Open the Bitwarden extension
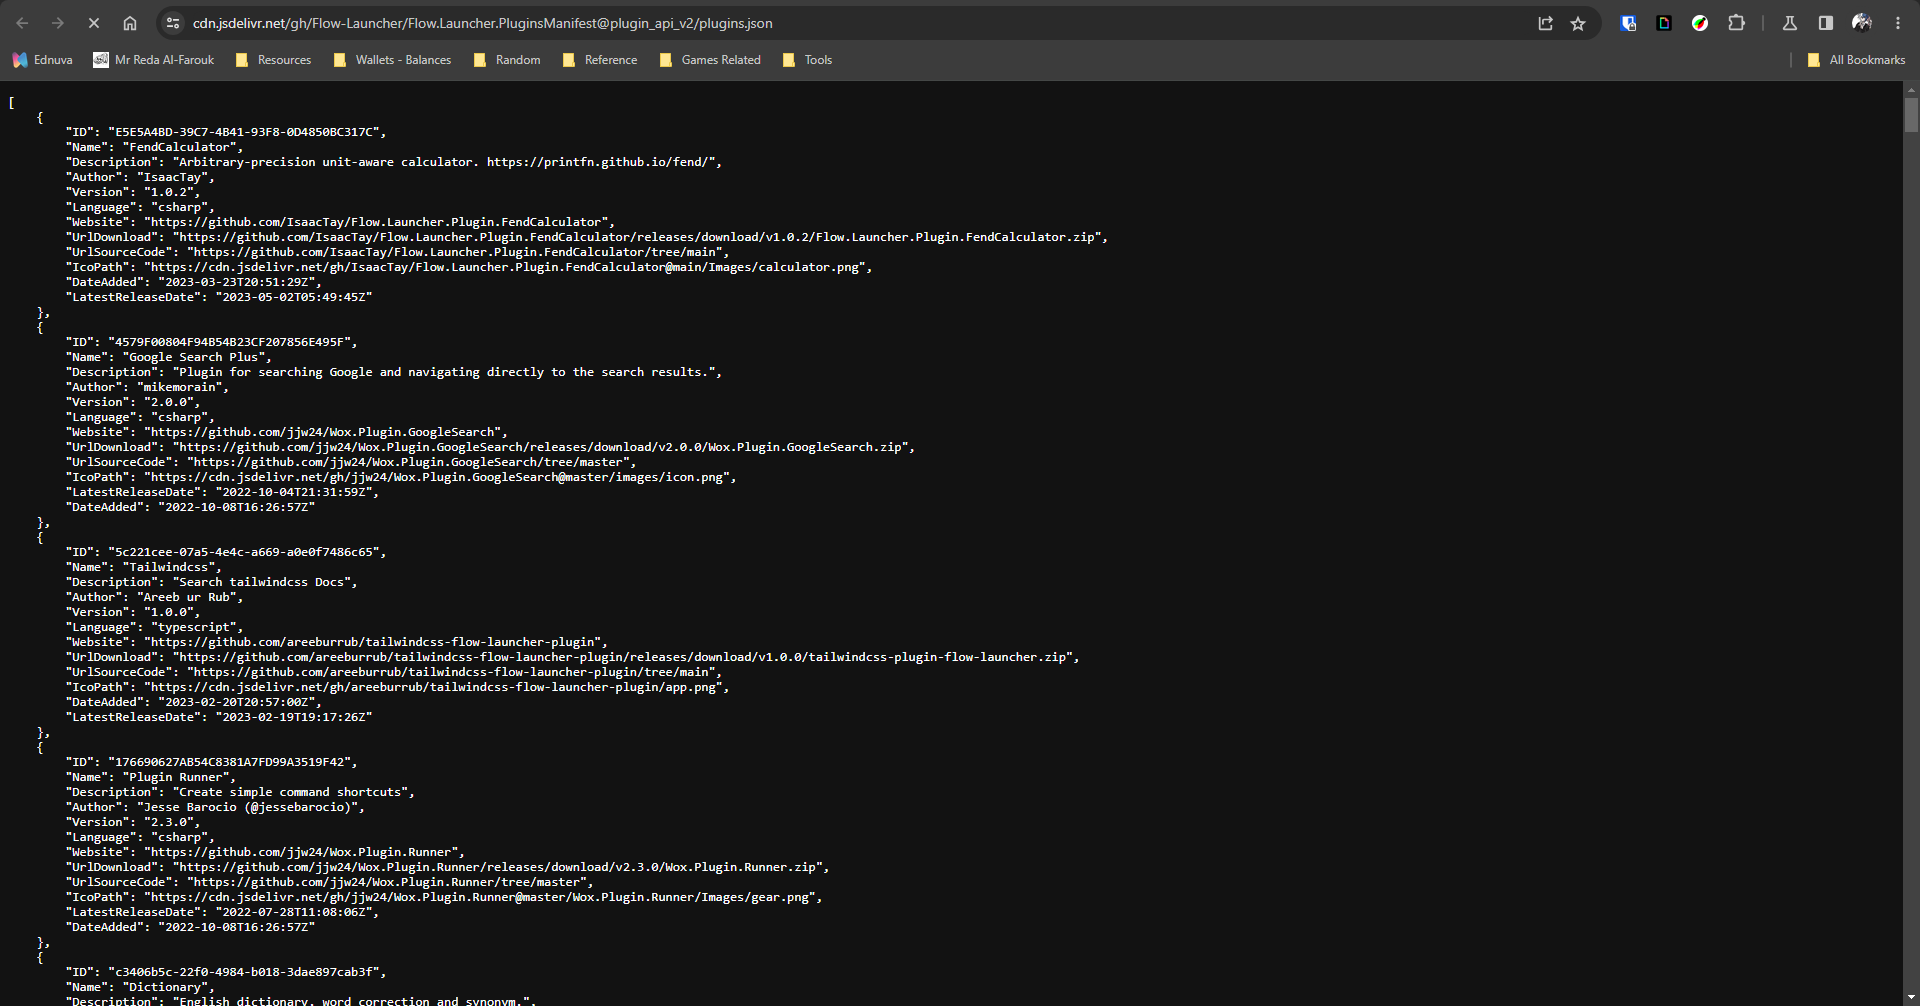The height and width of the screenshot is (1006, 1920). pyautogui.click(x=1628, y=22)
